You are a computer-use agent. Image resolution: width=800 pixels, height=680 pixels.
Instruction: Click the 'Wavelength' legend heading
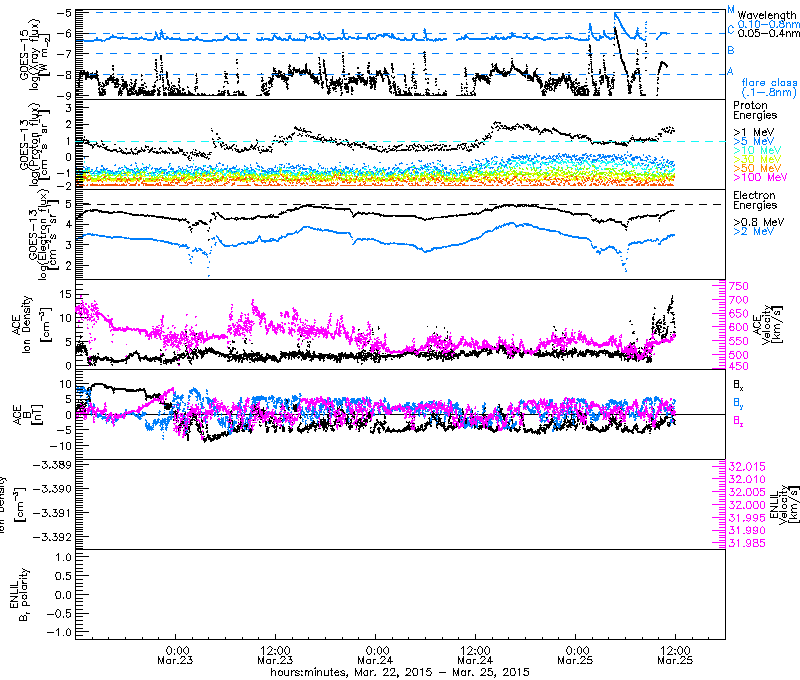pyautogui.click(x=767, y=15)
